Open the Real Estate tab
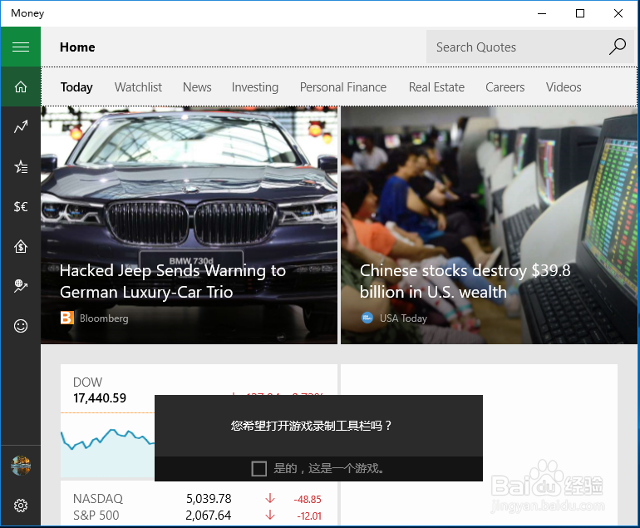 [x=437, y=87]
